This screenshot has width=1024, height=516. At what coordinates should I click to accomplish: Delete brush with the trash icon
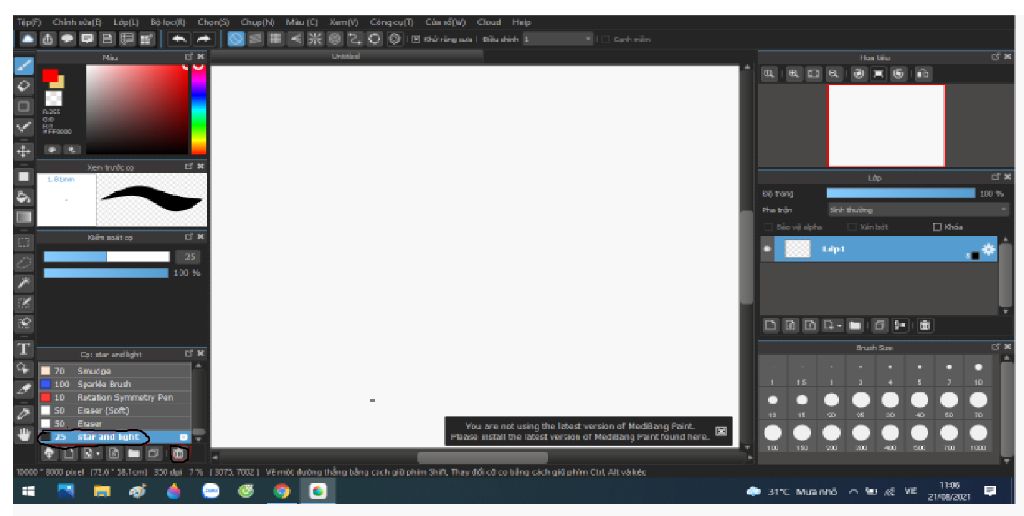[x=178, y=453]
